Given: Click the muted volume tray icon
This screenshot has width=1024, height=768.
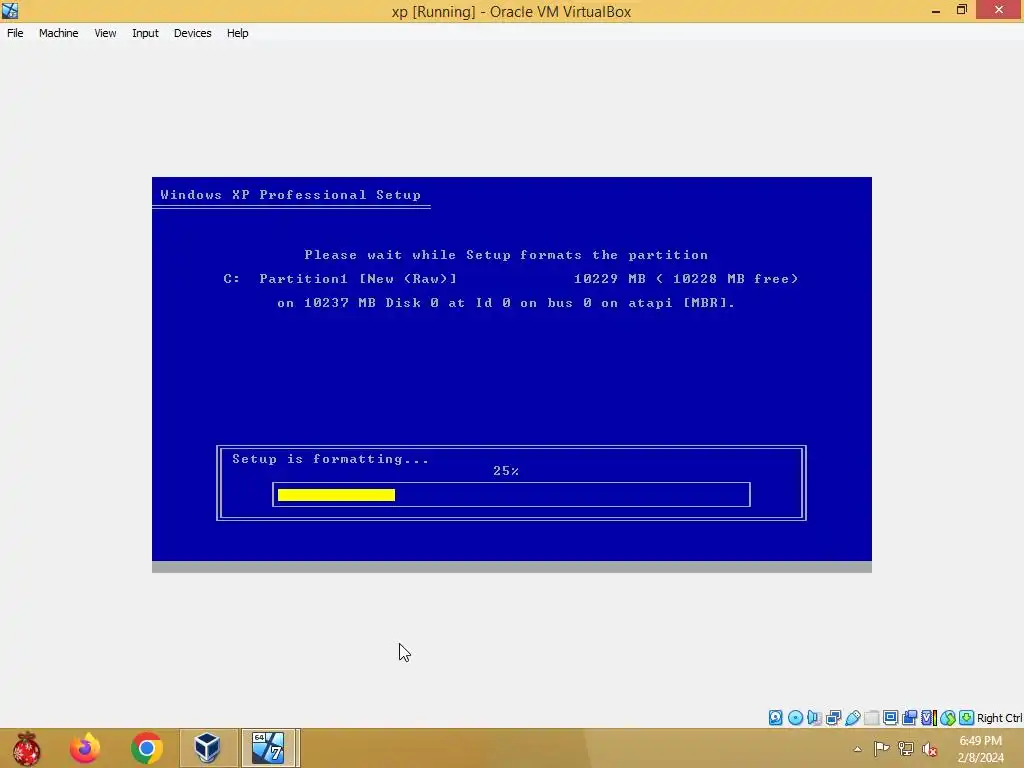Looking at the screenshot, I should coord(929,749).
